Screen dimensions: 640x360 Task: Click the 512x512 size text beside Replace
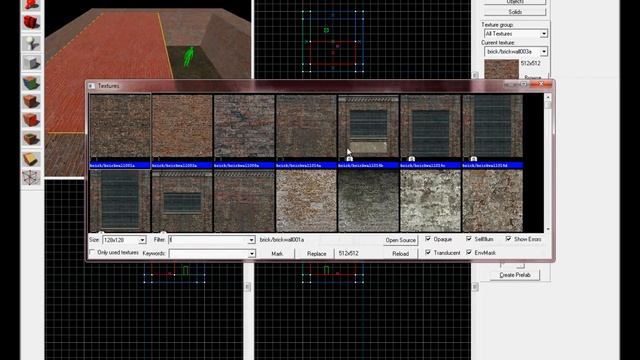coord(348,253)
